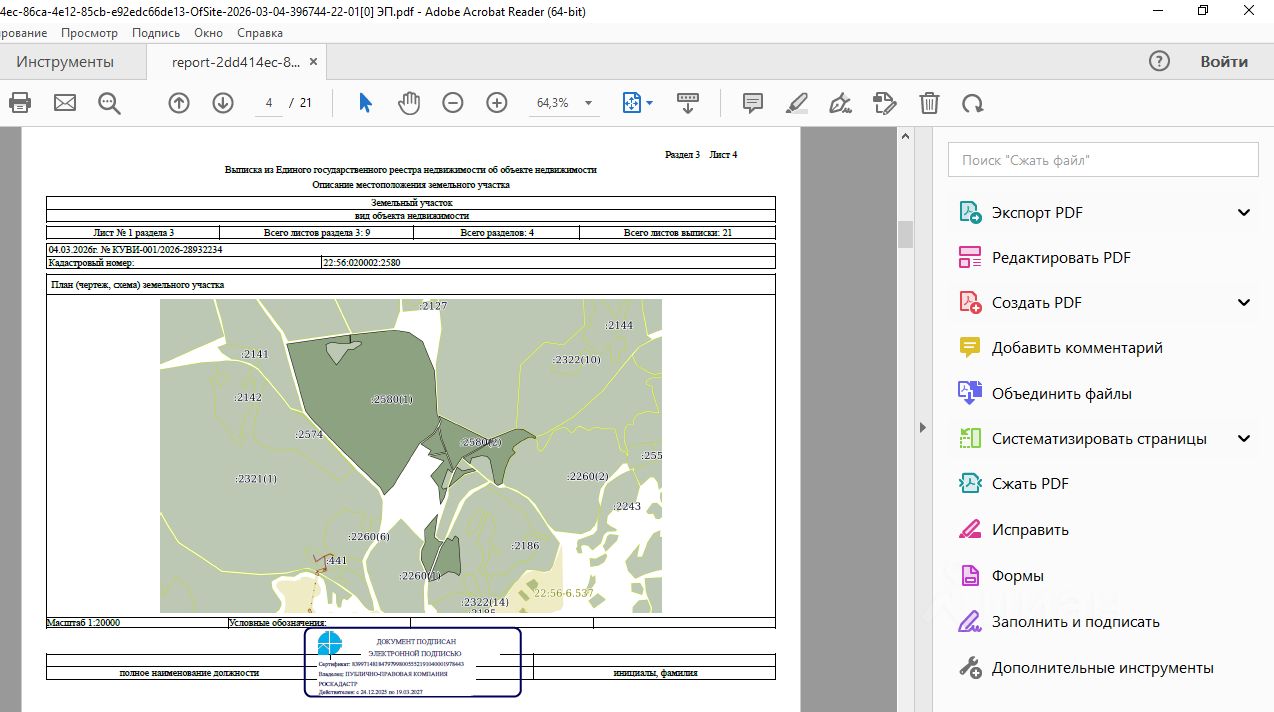The height and width of the screenshot is (712, 1274).
Task: Click the Войти sign-in button
Action: [1224, 62]
